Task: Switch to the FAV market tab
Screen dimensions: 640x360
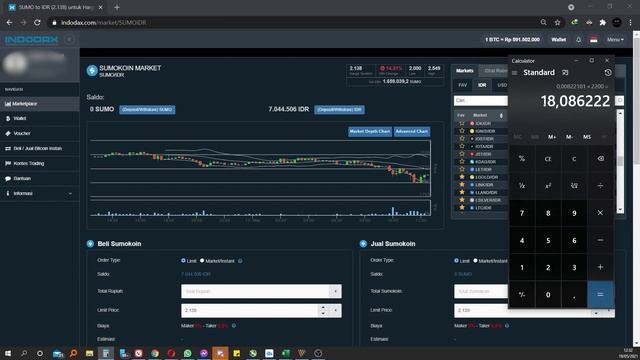Action: (462, 85)
